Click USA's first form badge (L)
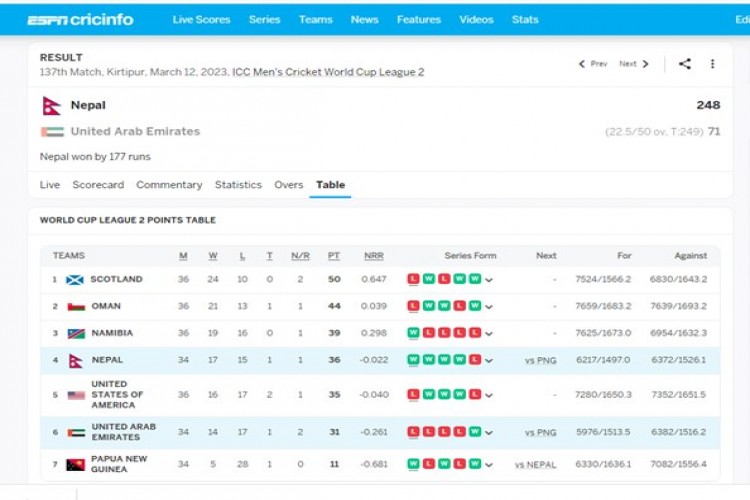750x500 pixels. 413,394
